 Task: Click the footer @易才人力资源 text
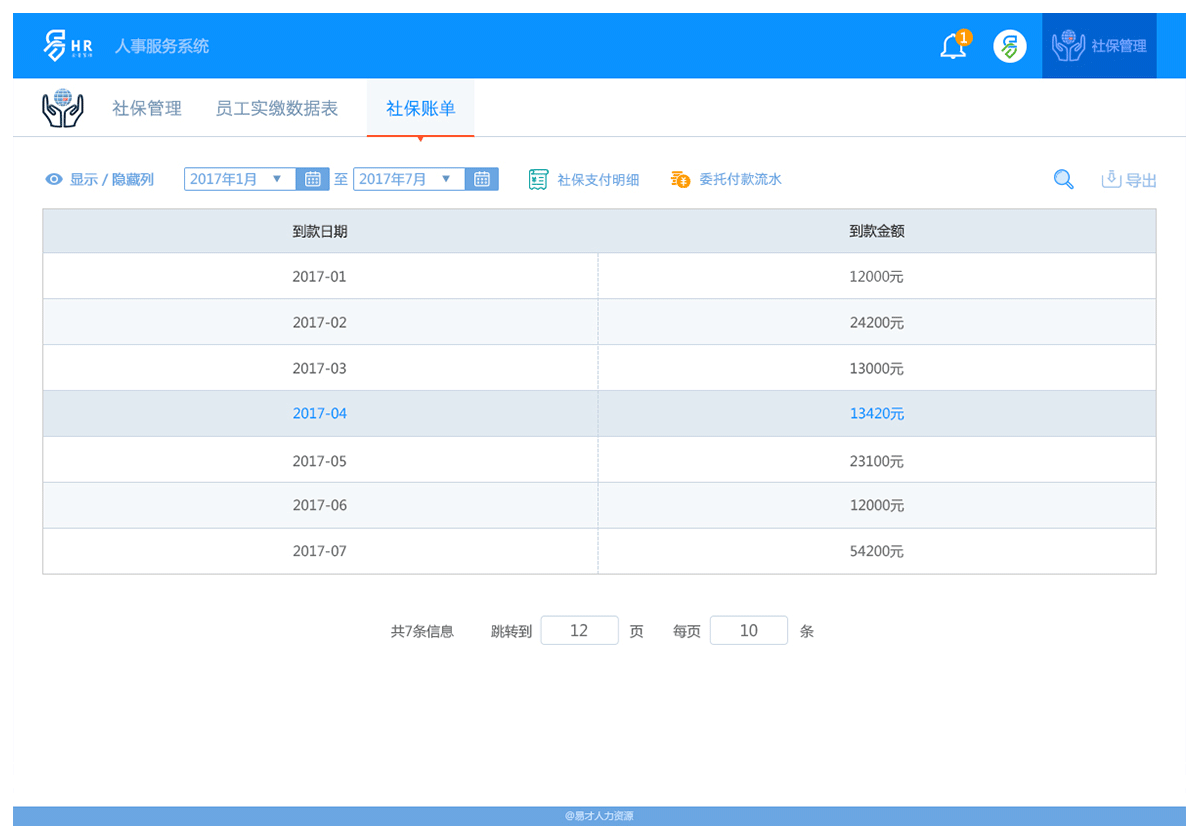[599, 816]
